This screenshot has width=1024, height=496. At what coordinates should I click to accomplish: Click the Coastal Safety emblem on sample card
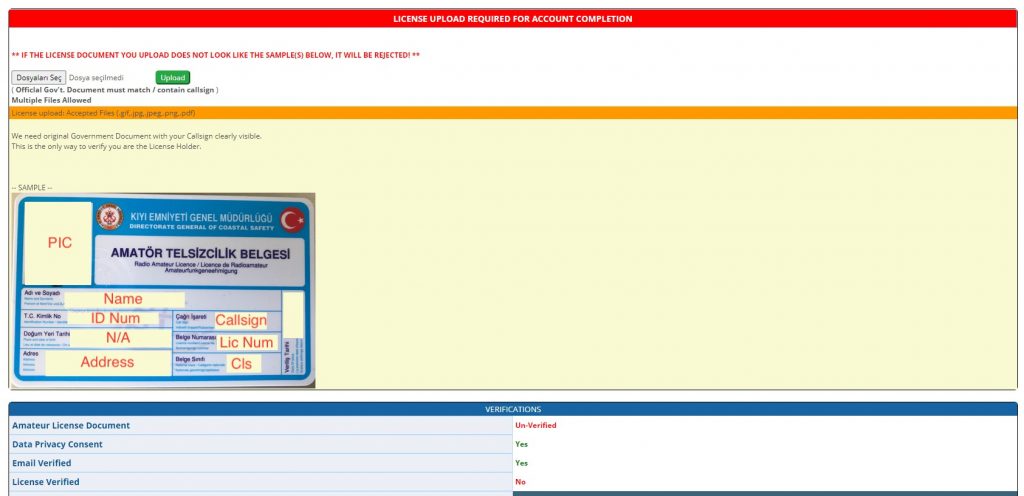(x=109, y=218)
